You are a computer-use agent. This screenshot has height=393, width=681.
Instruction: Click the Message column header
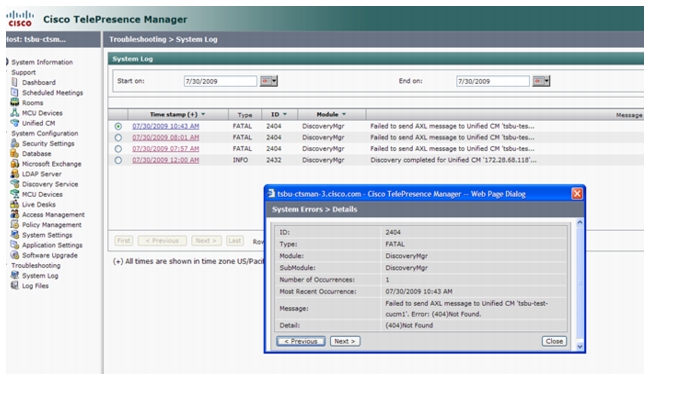coord(629,115)
